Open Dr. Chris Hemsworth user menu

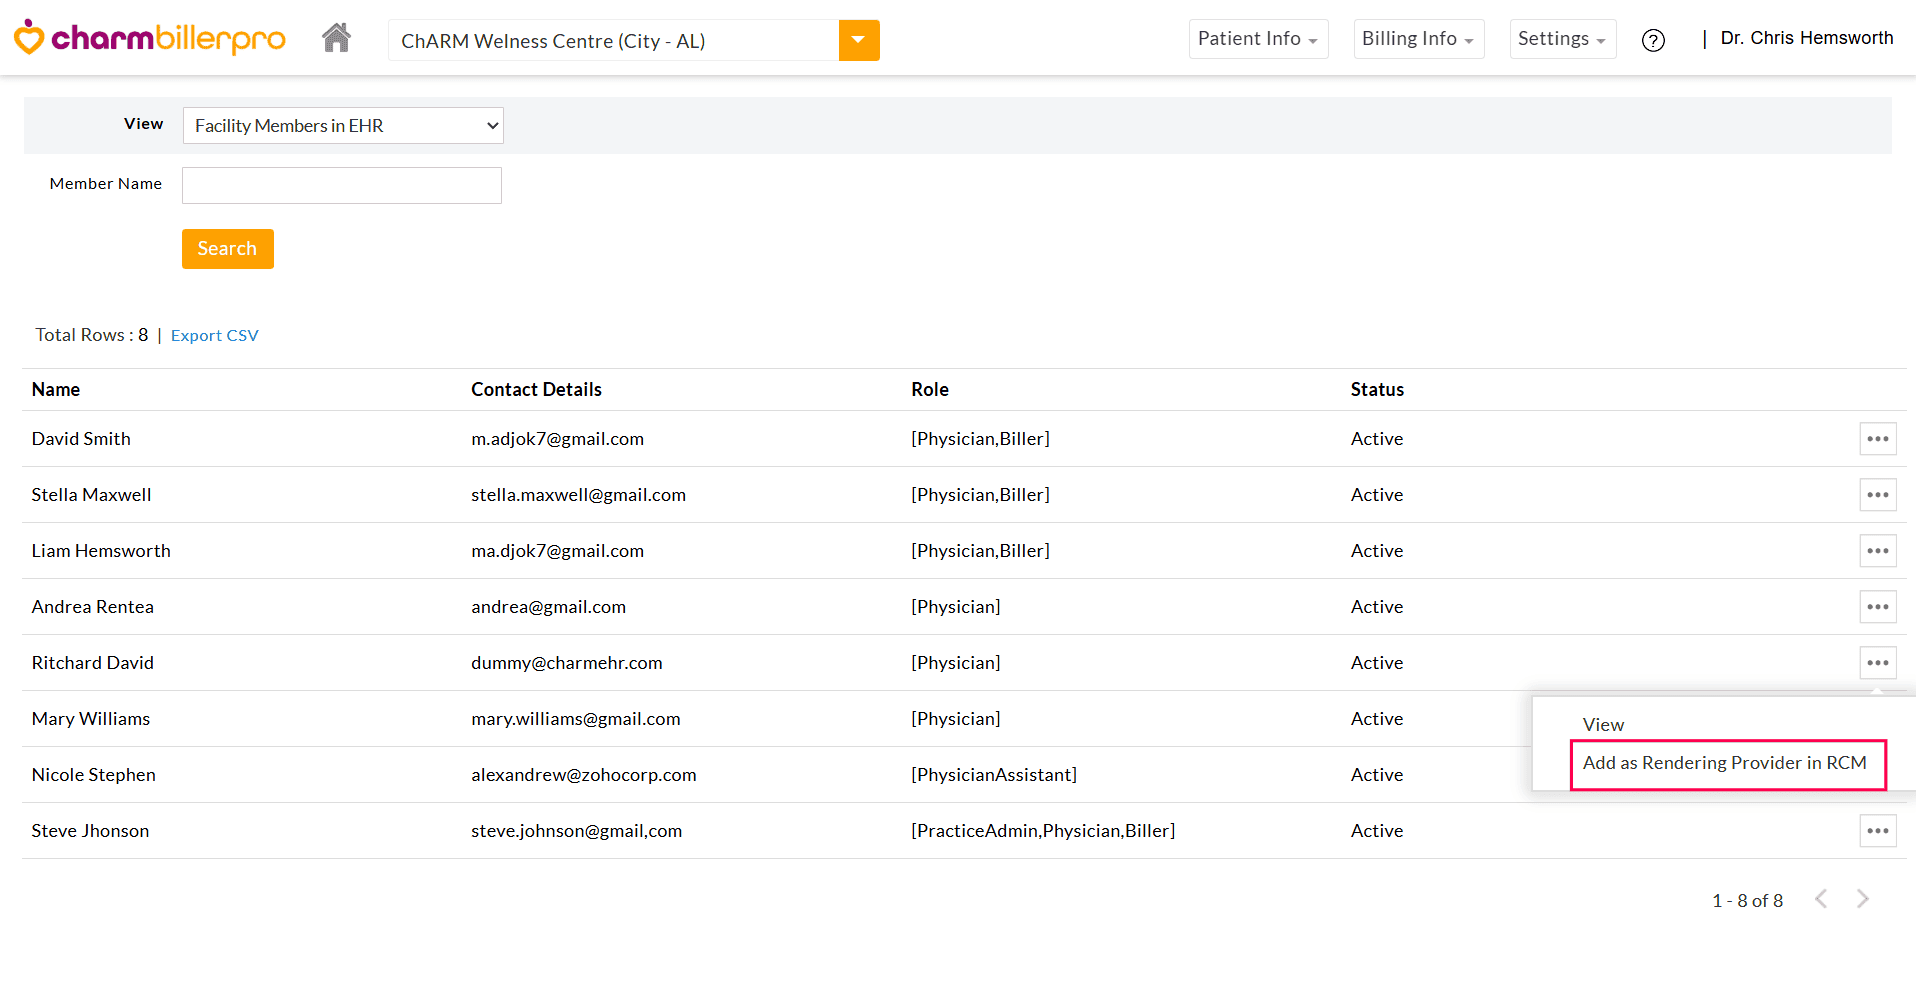pyautogui.click(x=1806, y=38)
